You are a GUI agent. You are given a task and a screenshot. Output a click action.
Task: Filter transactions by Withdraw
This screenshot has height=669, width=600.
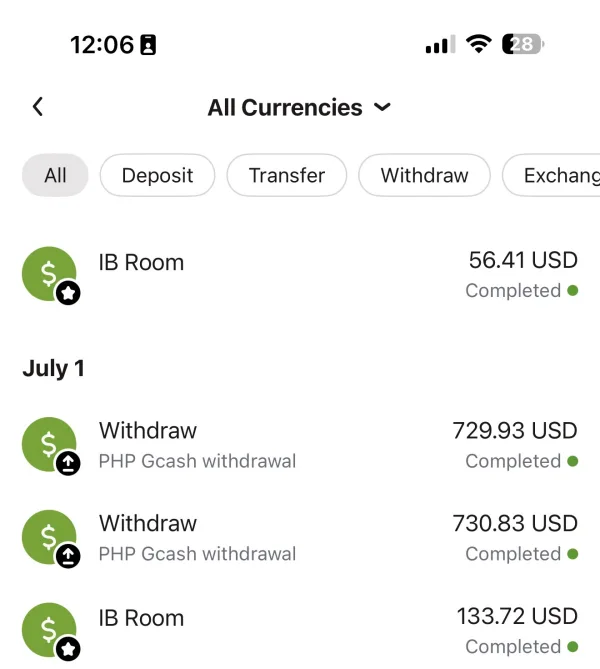[x=425, y=175]
